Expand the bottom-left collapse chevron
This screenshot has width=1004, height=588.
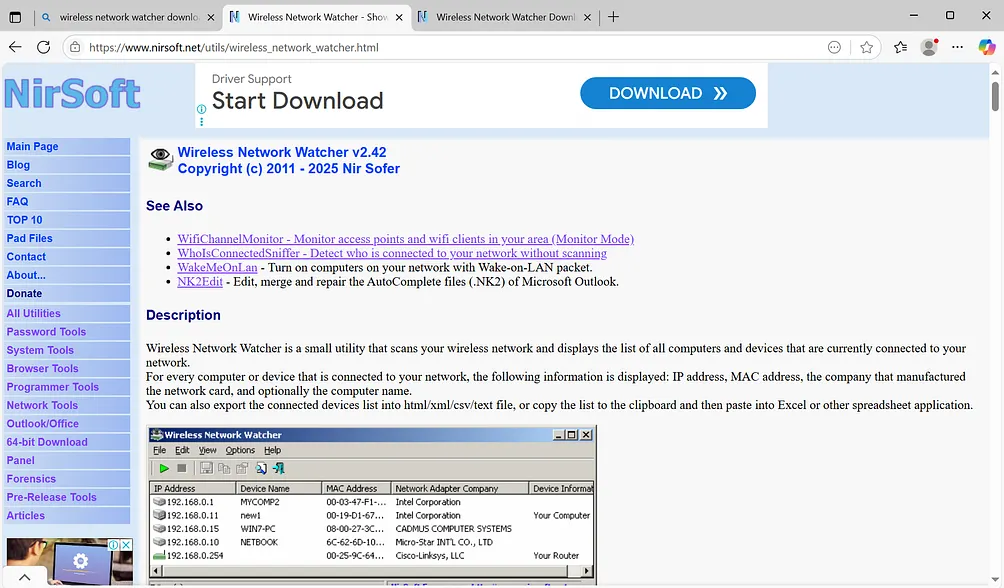(x=24, y=577)
